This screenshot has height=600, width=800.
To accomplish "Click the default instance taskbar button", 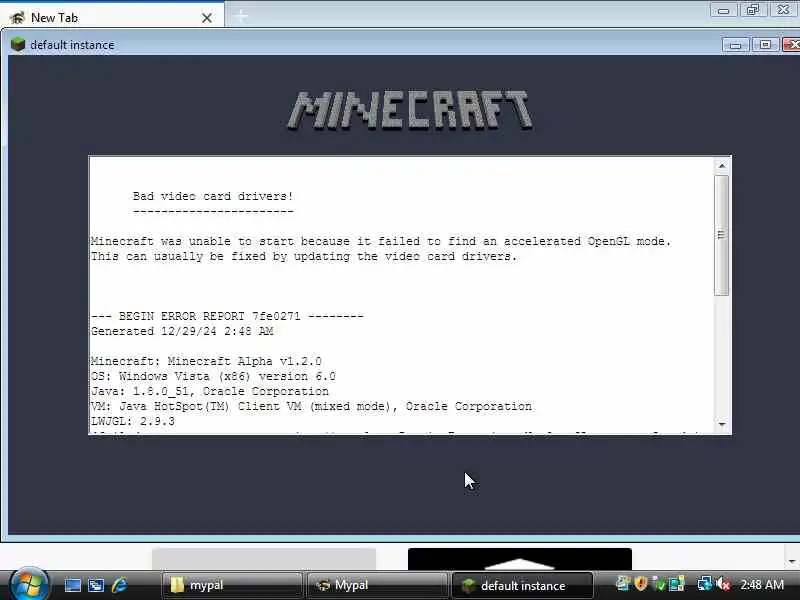I will click(x=522, y=585).
